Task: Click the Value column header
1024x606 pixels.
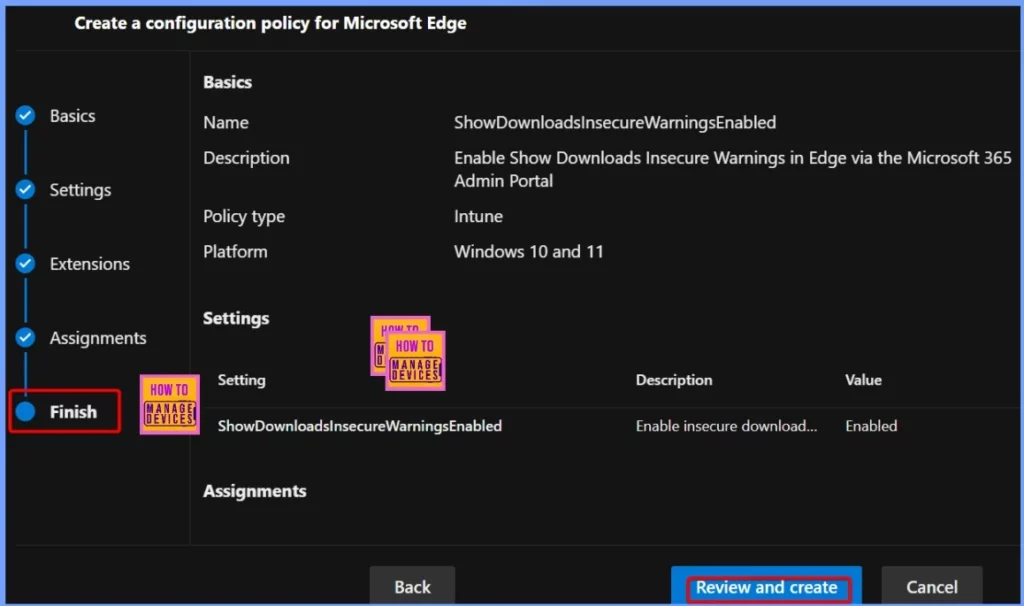Action: click(863, 380)
